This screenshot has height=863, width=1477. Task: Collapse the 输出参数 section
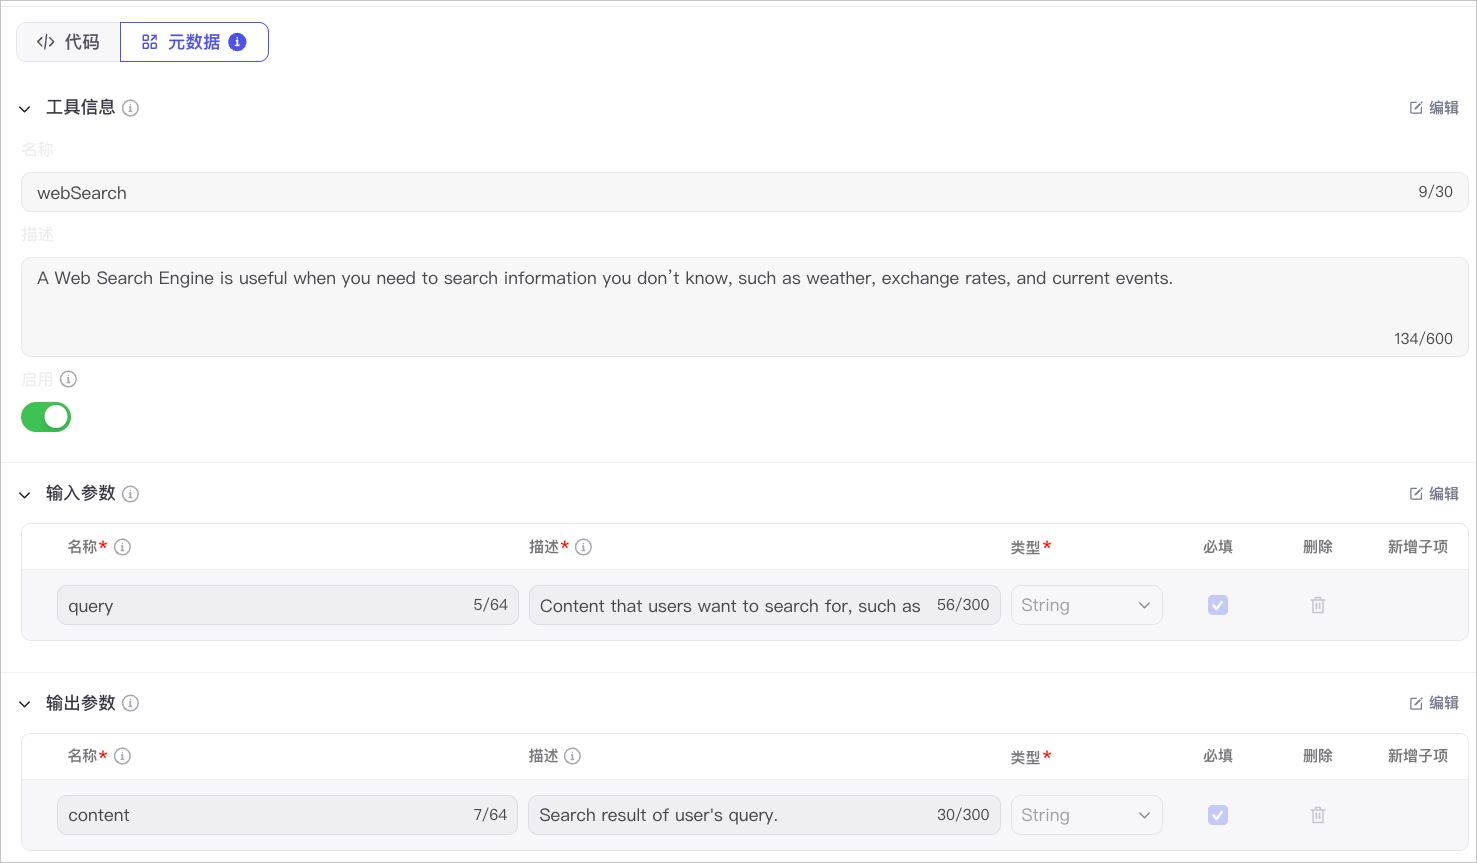coord(25,704)
